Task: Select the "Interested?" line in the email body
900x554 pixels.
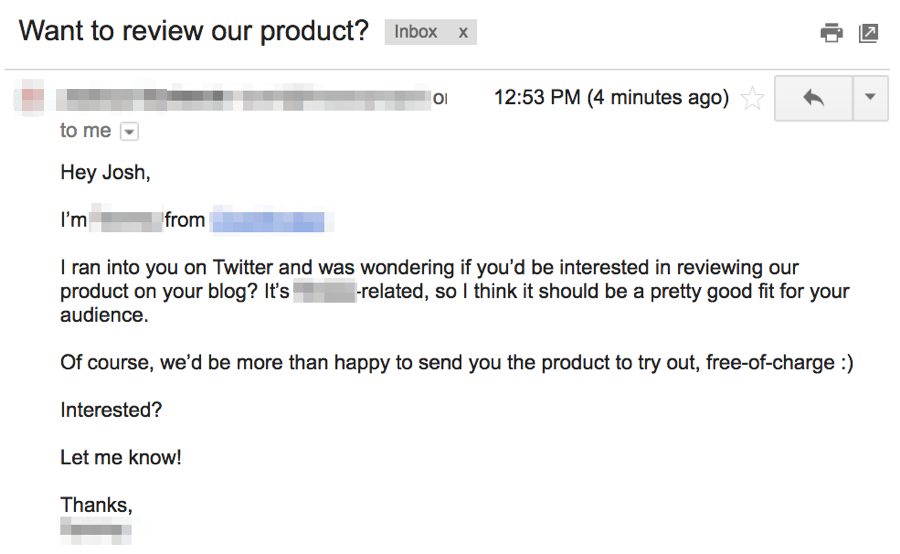Action: click(111, 410)
